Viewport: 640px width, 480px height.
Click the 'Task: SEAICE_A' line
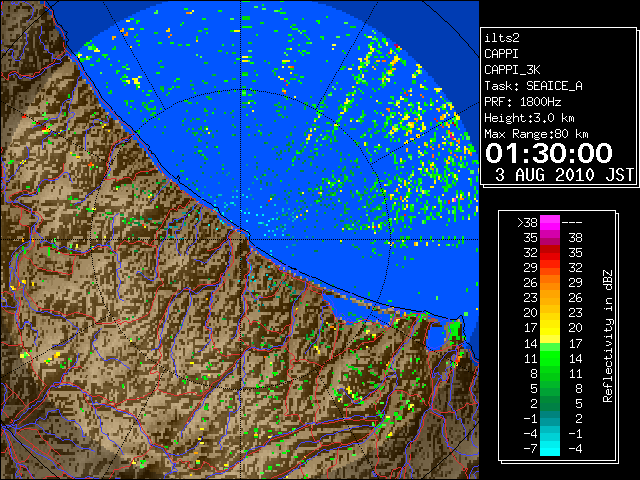(533, 86)
